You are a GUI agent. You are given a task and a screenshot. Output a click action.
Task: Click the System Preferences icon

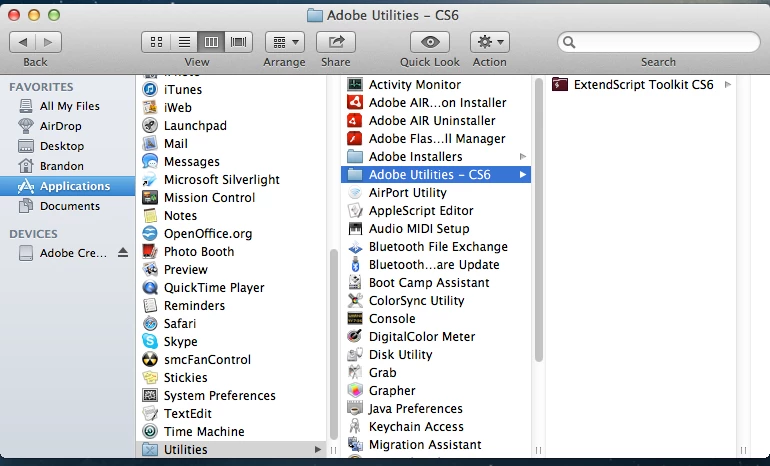pos(150,395)
